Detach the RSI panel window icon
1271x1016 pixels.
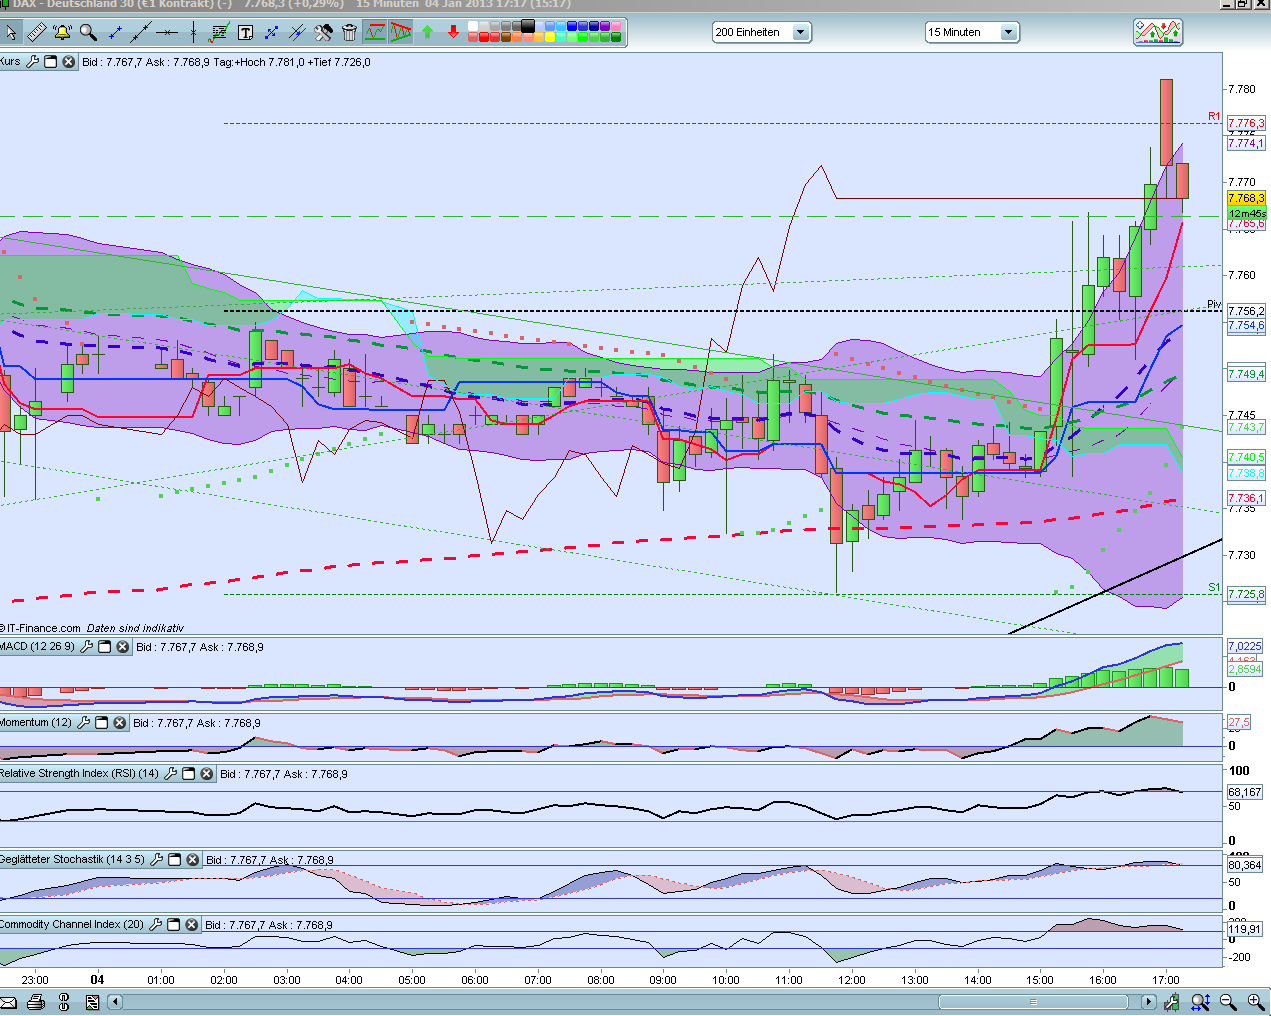click(x=188, y=774)
